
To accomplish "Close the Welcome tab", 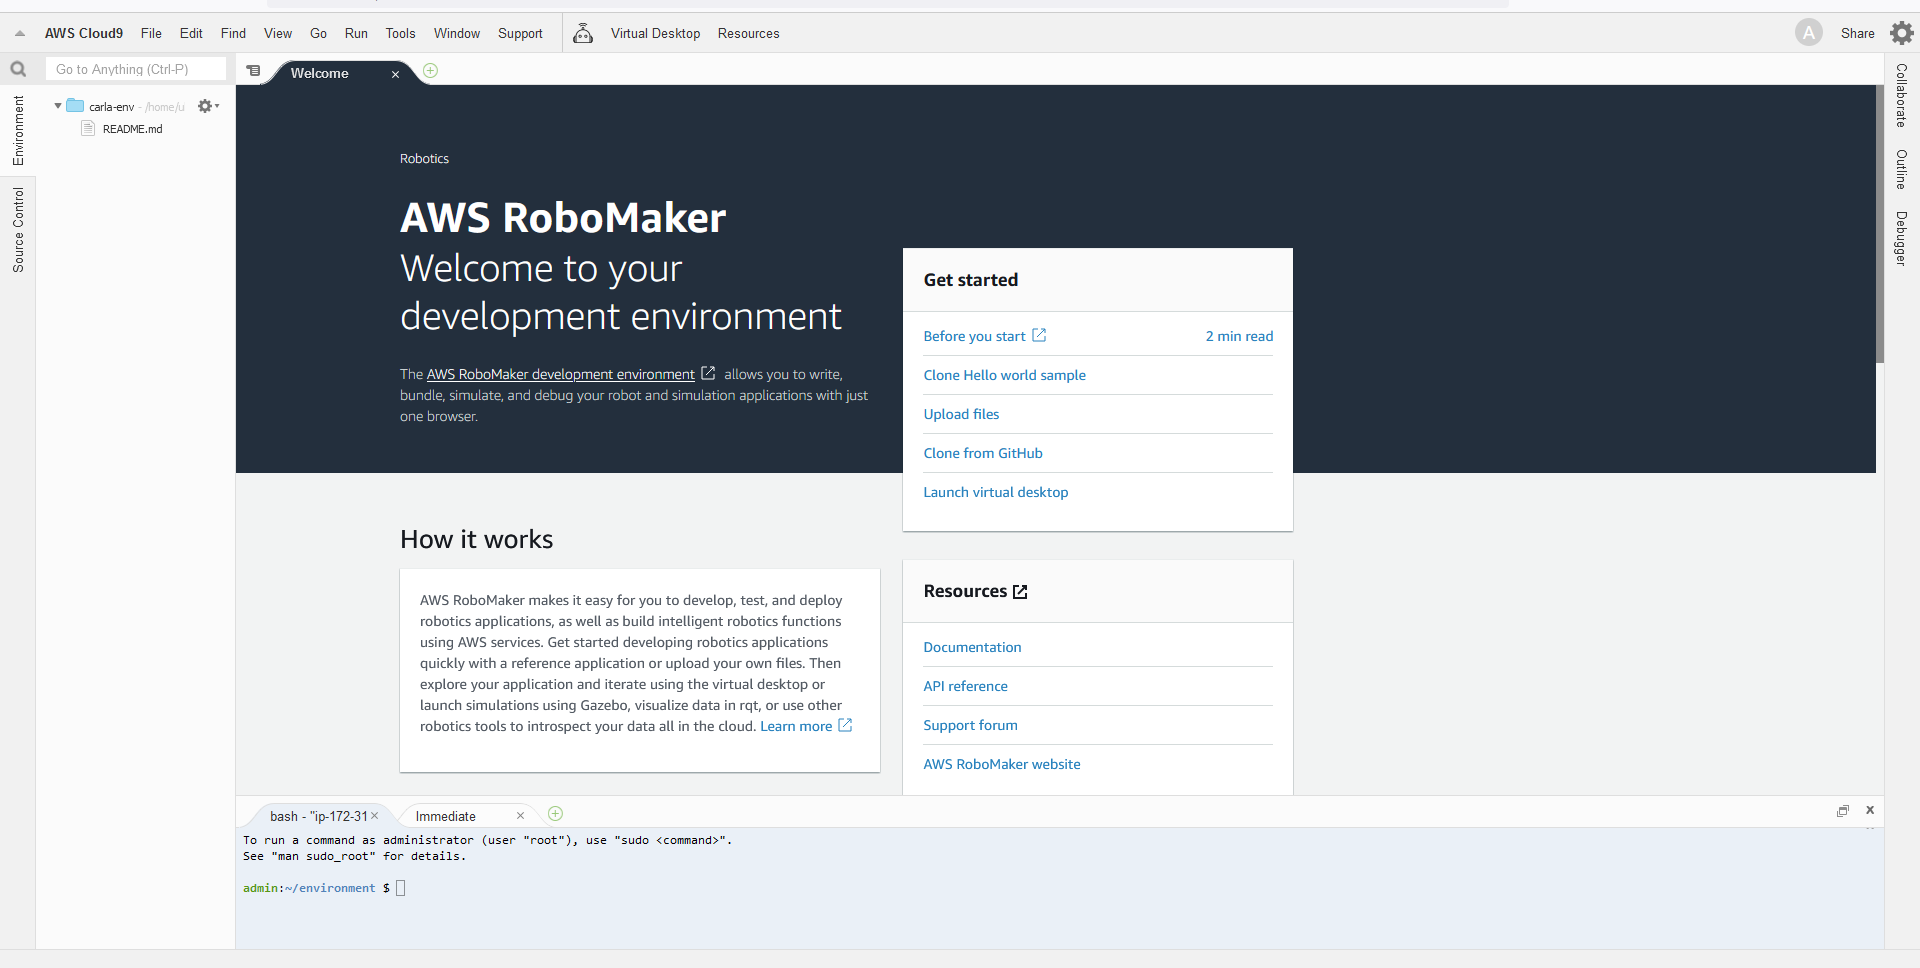I will [396, 74].
